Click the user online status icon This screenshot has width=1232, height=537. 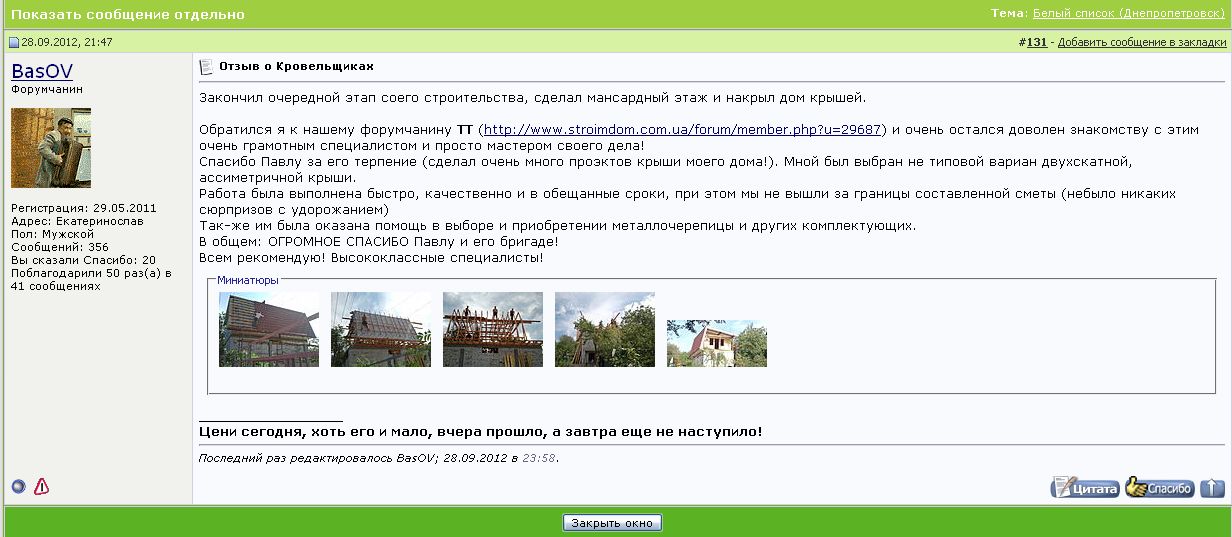pos(18,487)
